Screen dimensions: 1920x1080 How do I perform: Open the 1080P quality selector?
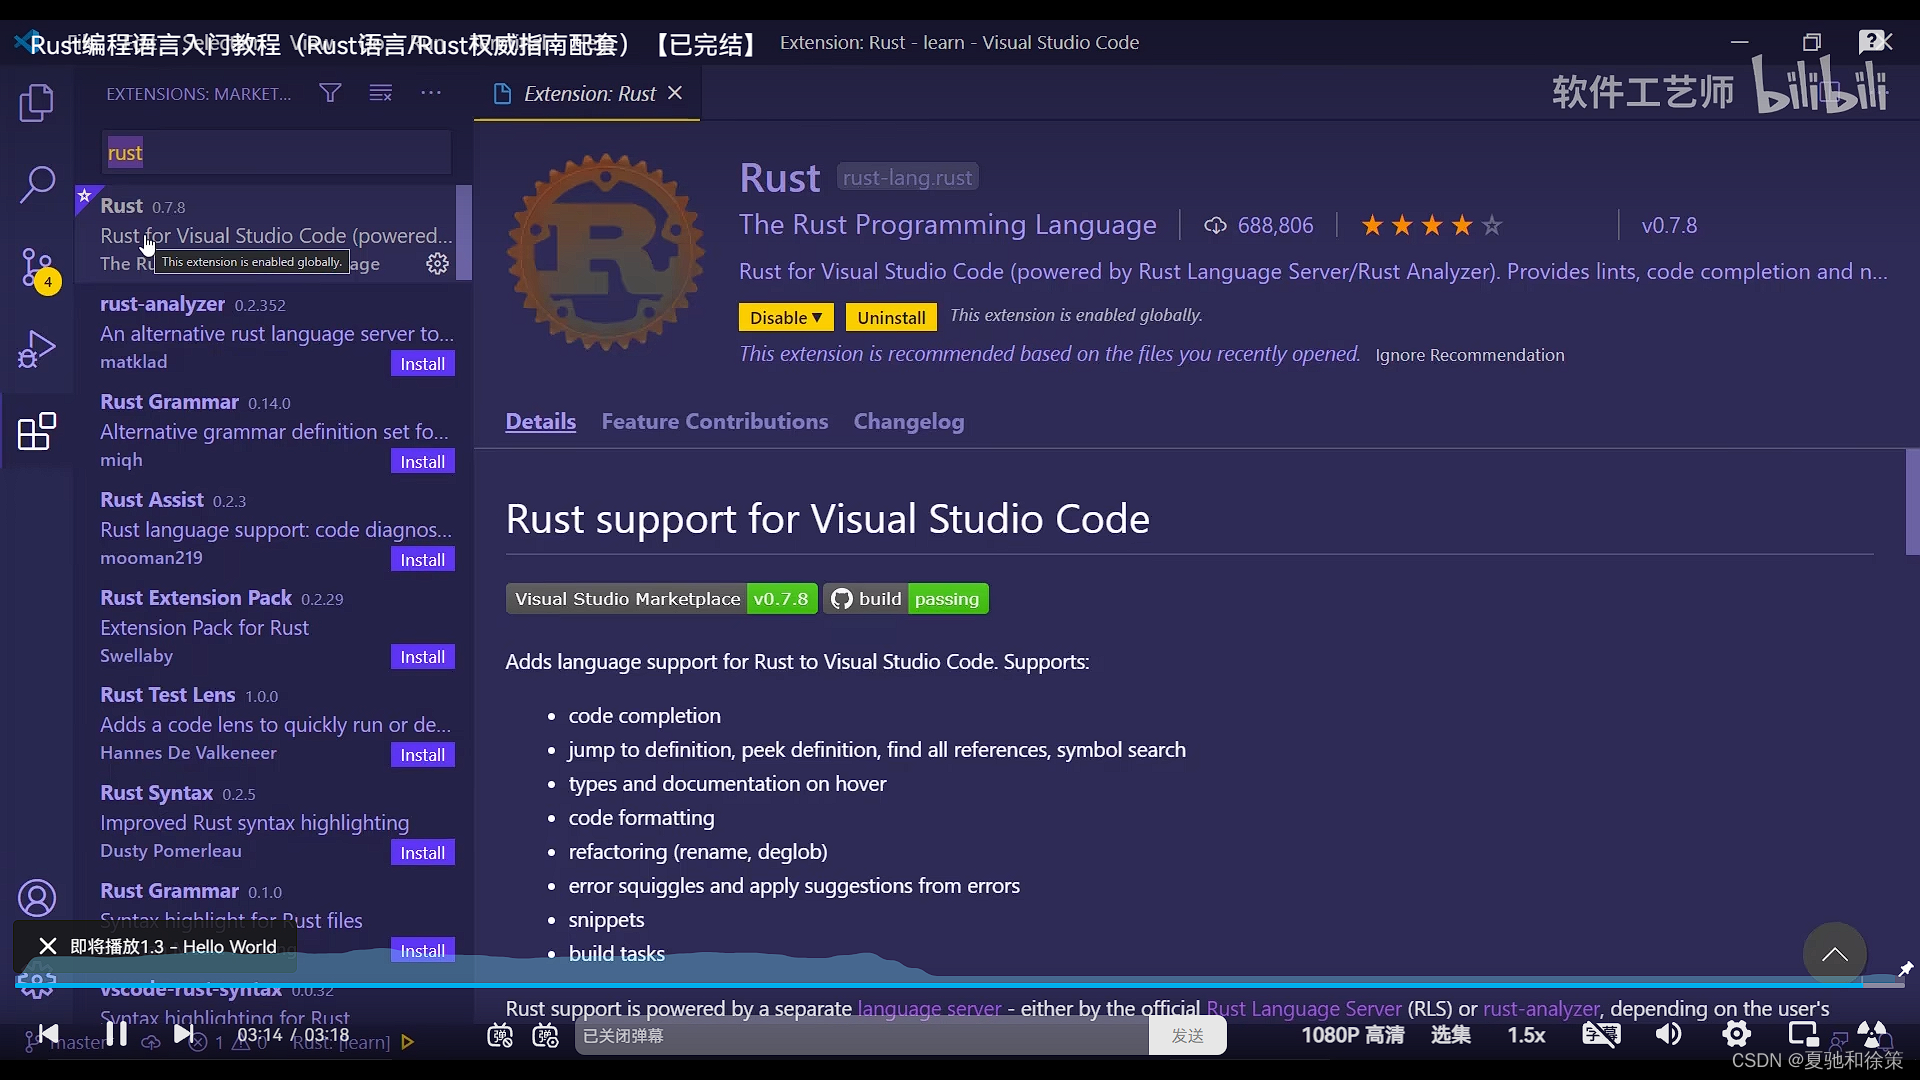[x=1352, y=1035]
